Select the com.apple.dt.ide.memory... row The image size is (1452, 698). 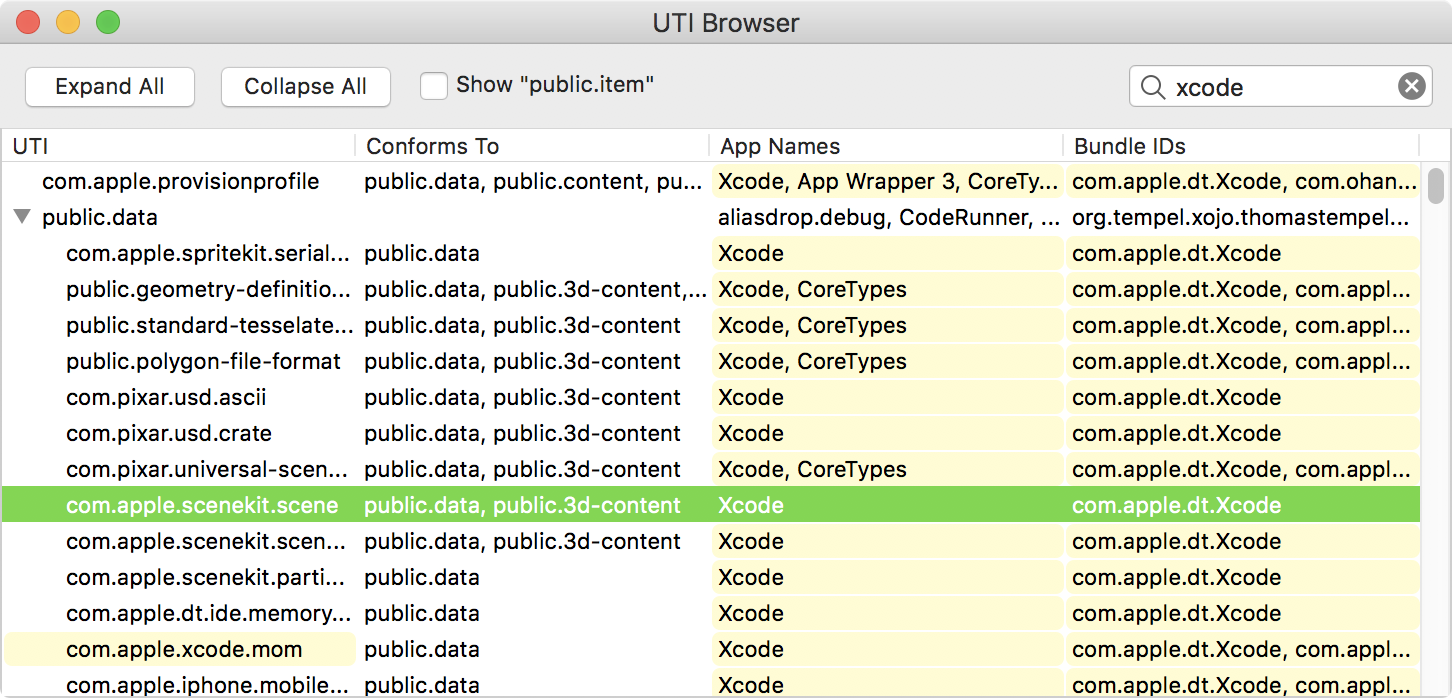711,613
